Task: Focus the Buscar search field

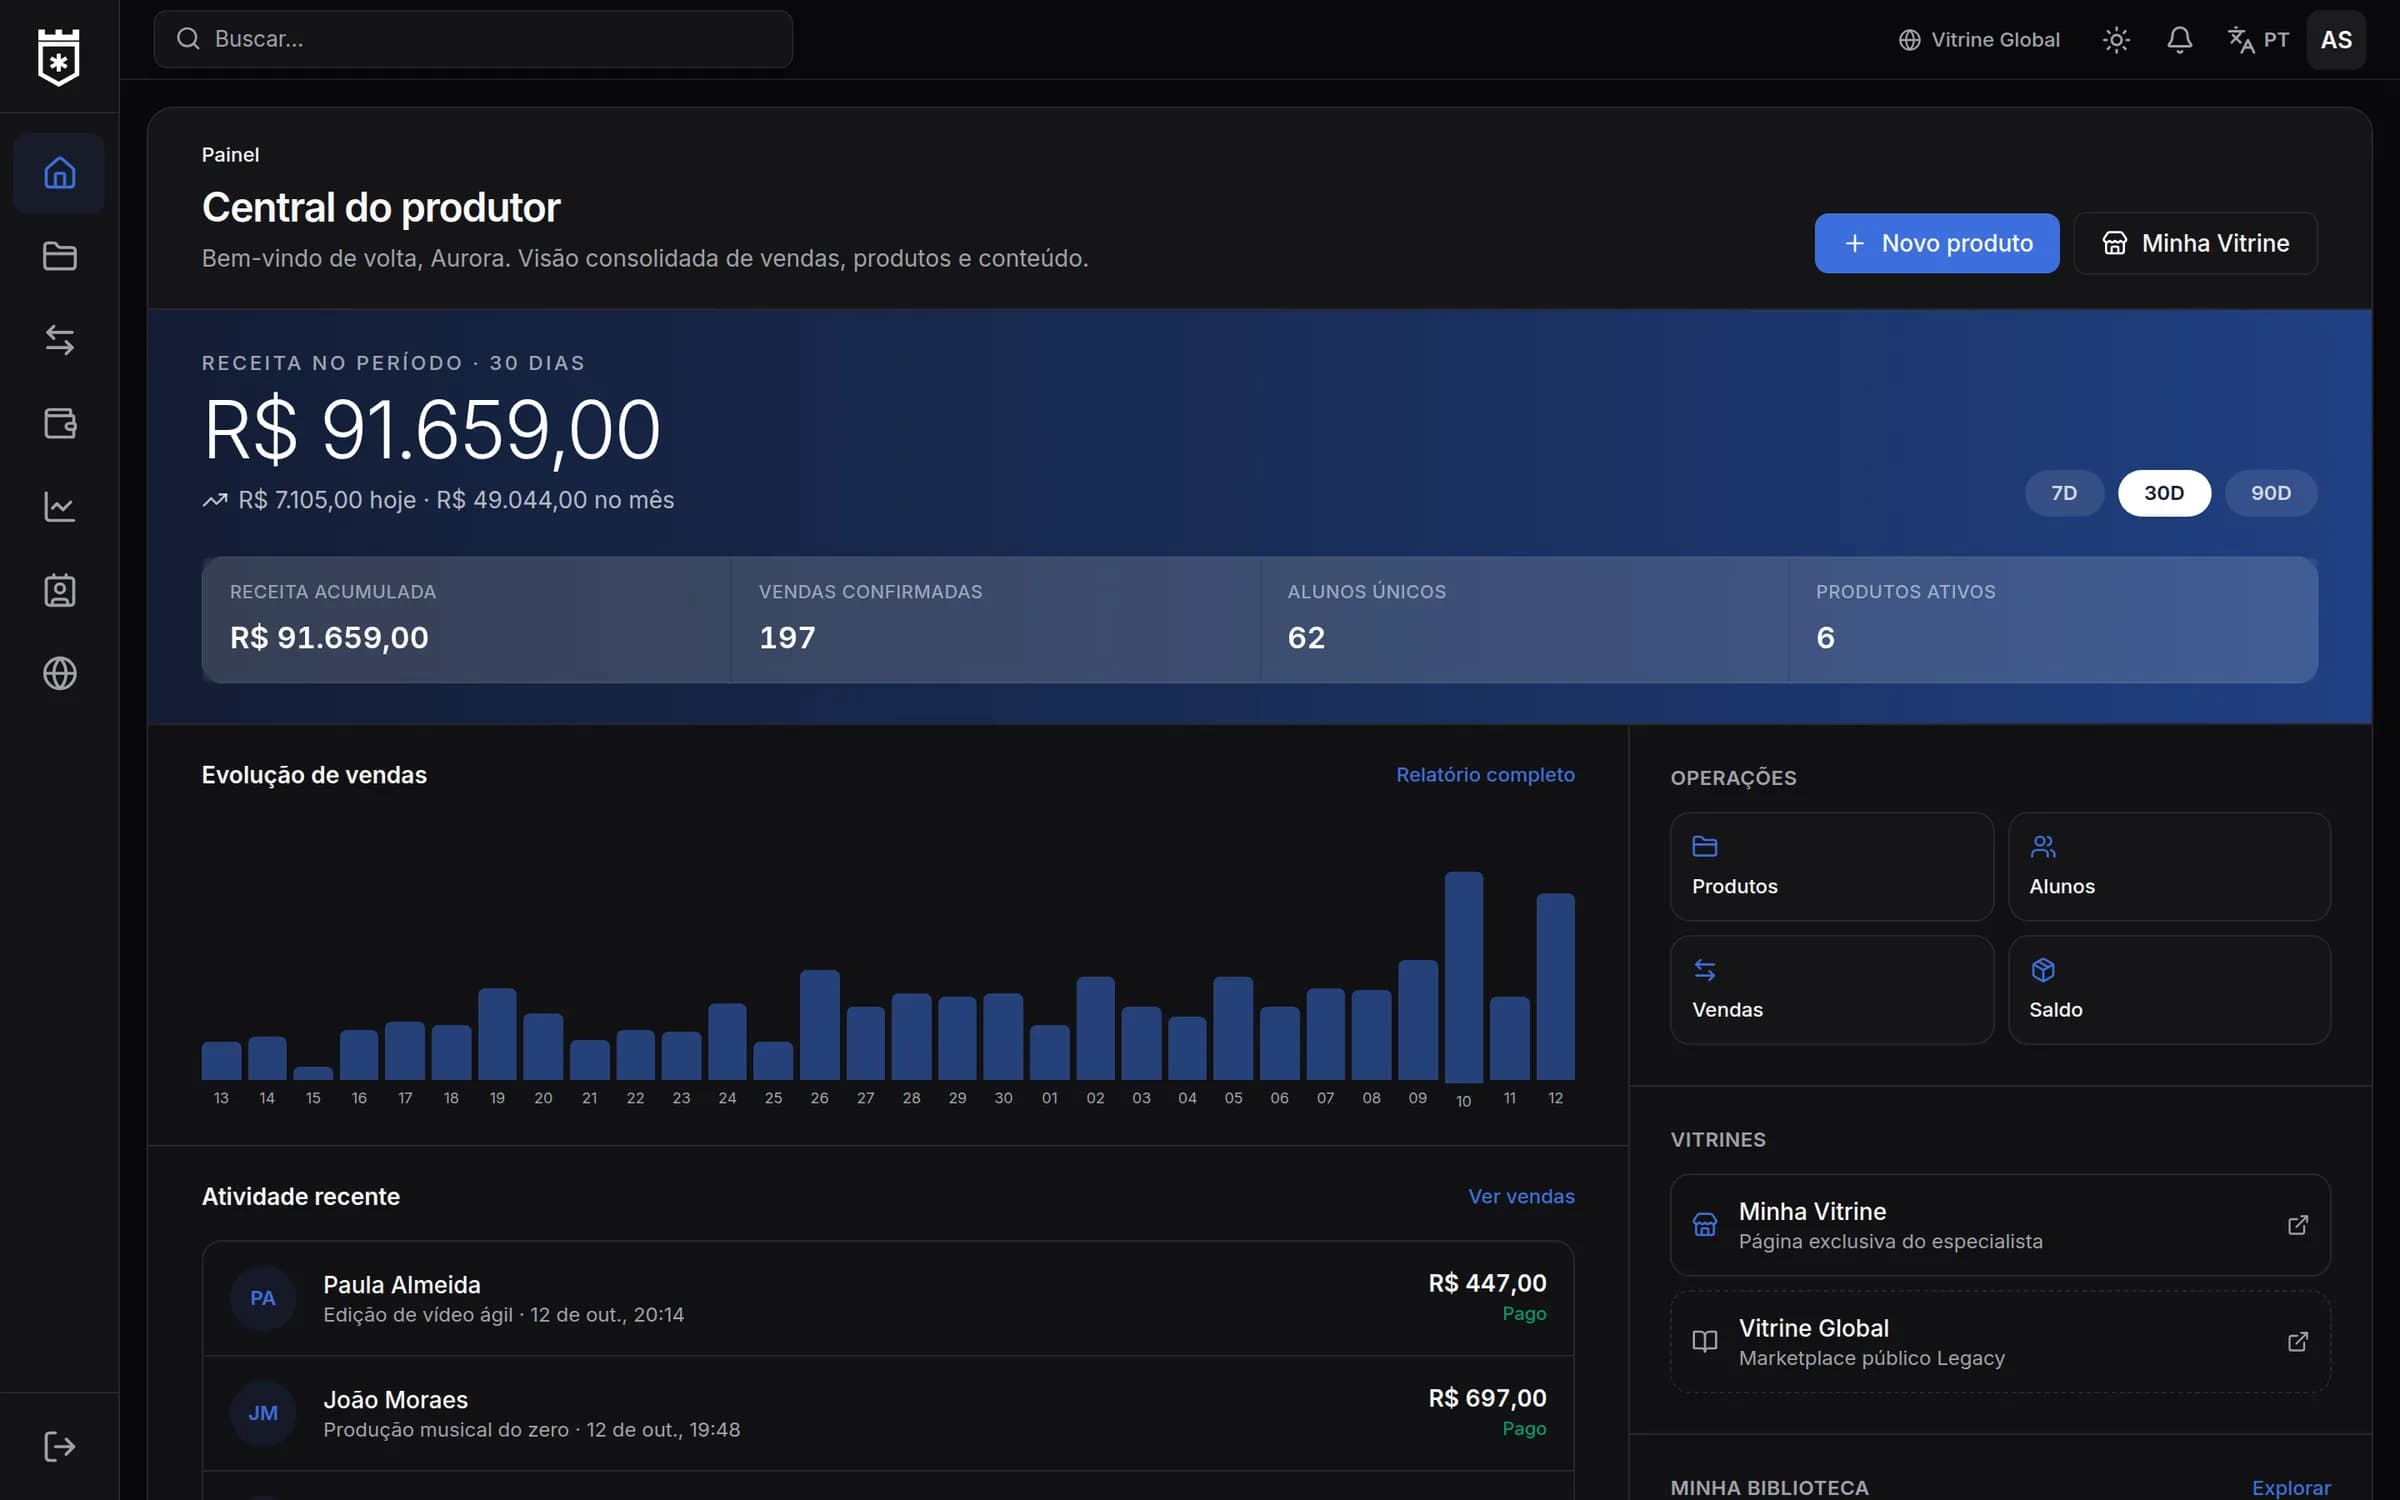Action: coord(473,39)
